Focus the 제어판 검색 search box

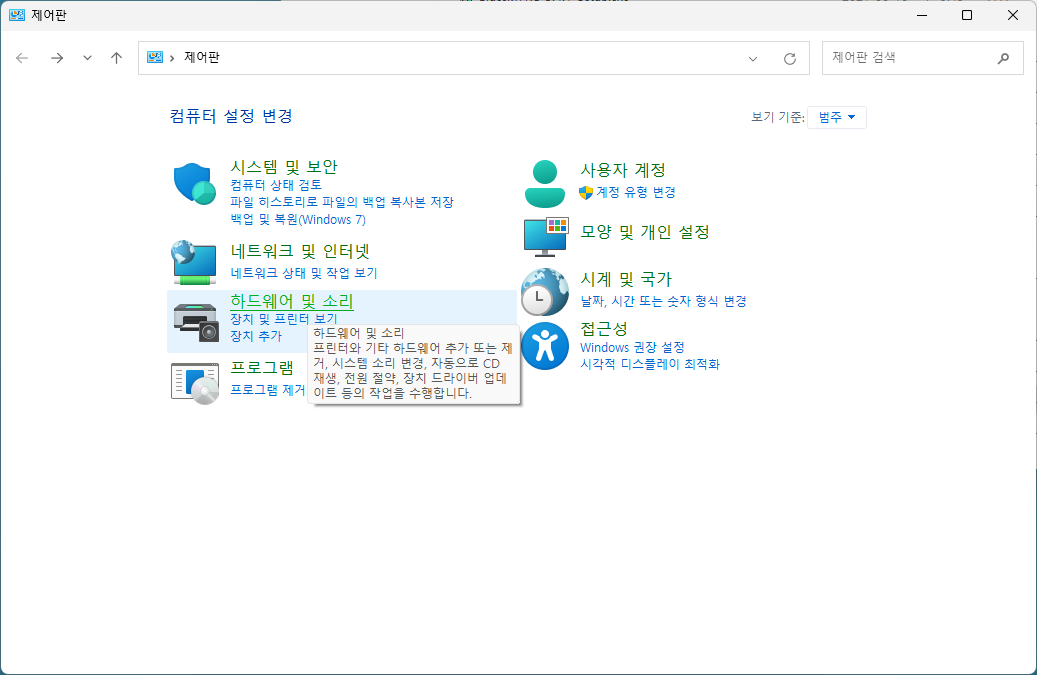tap(922, 58)
